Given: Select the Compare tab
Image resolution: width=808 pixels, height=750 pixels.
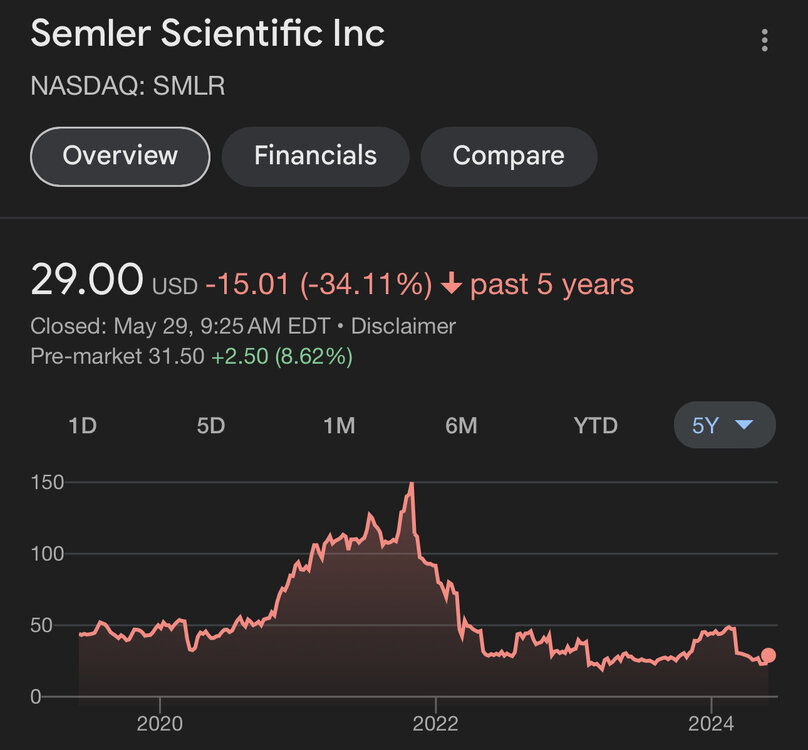Looking at the screenshot, I should 508,156.
